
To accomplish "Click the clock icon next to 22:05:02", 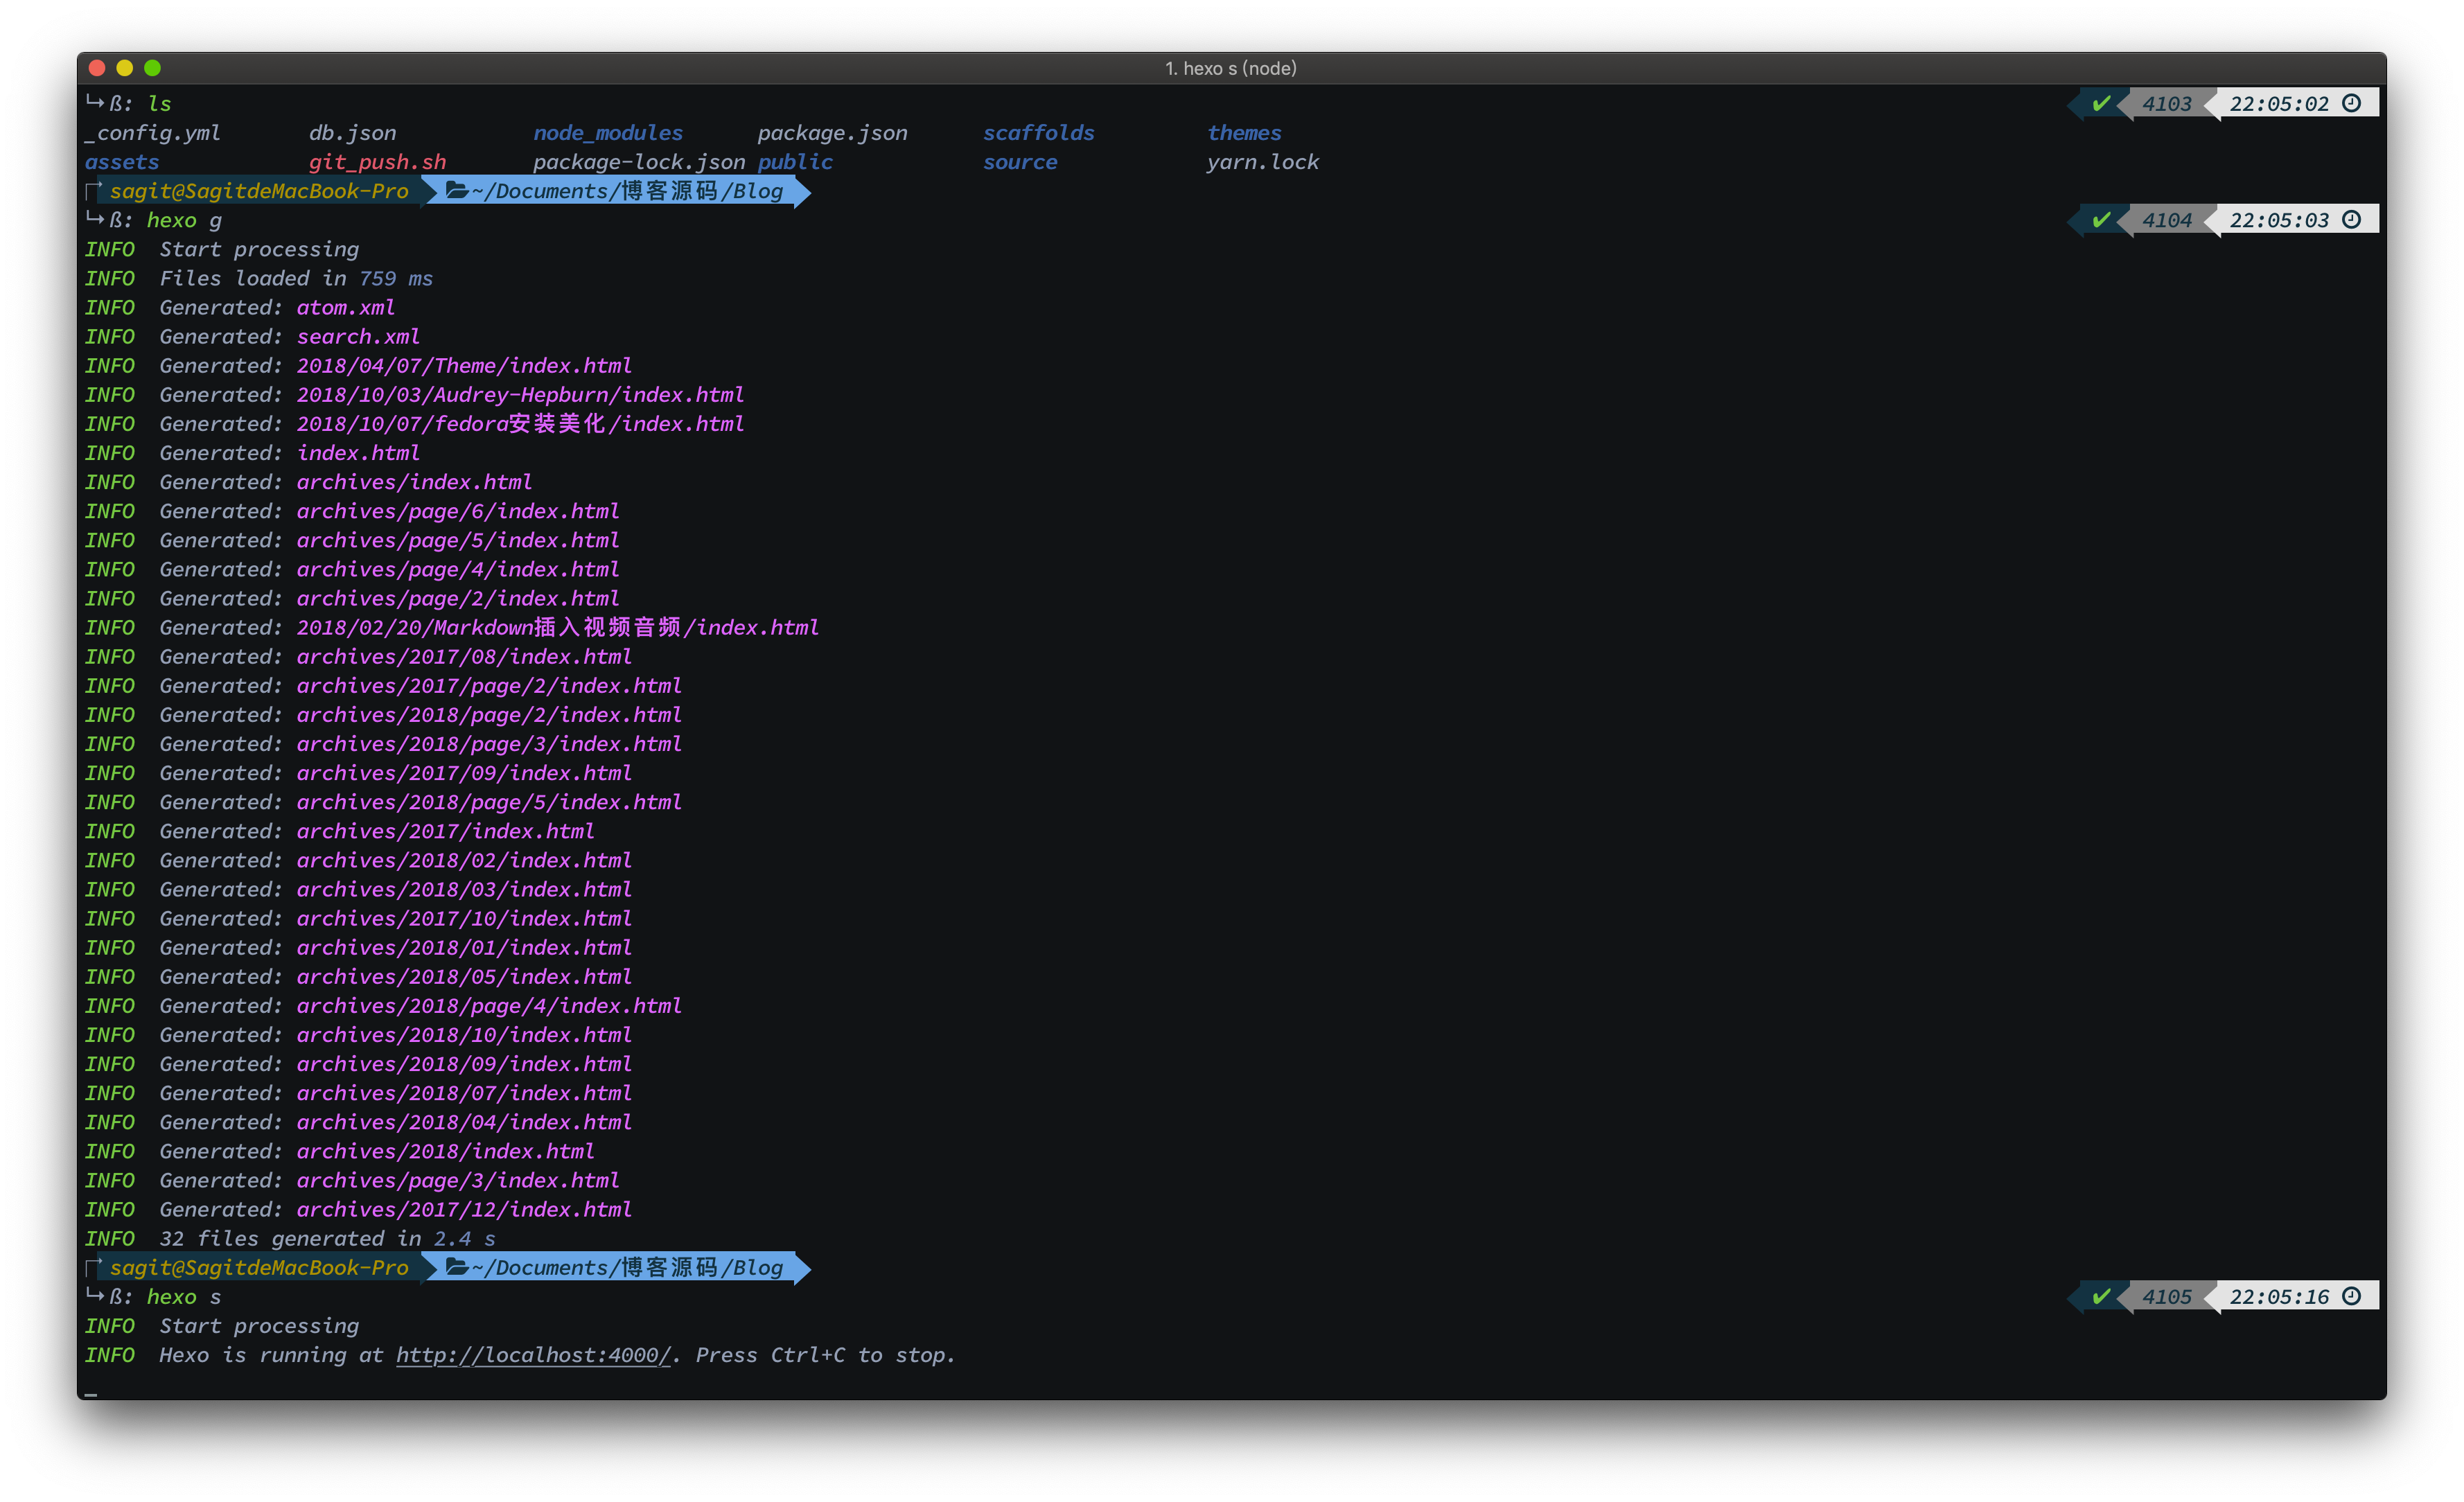I will [2352, 103].
